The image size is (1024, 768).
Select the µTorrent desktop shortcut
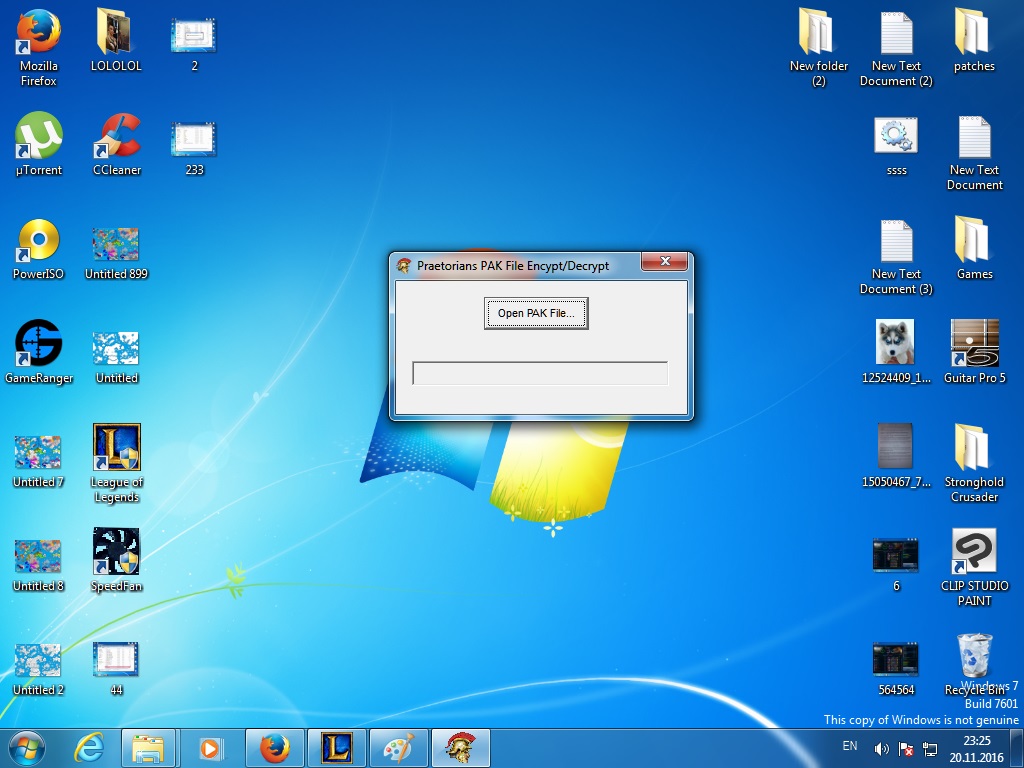[x=39, y=145]
